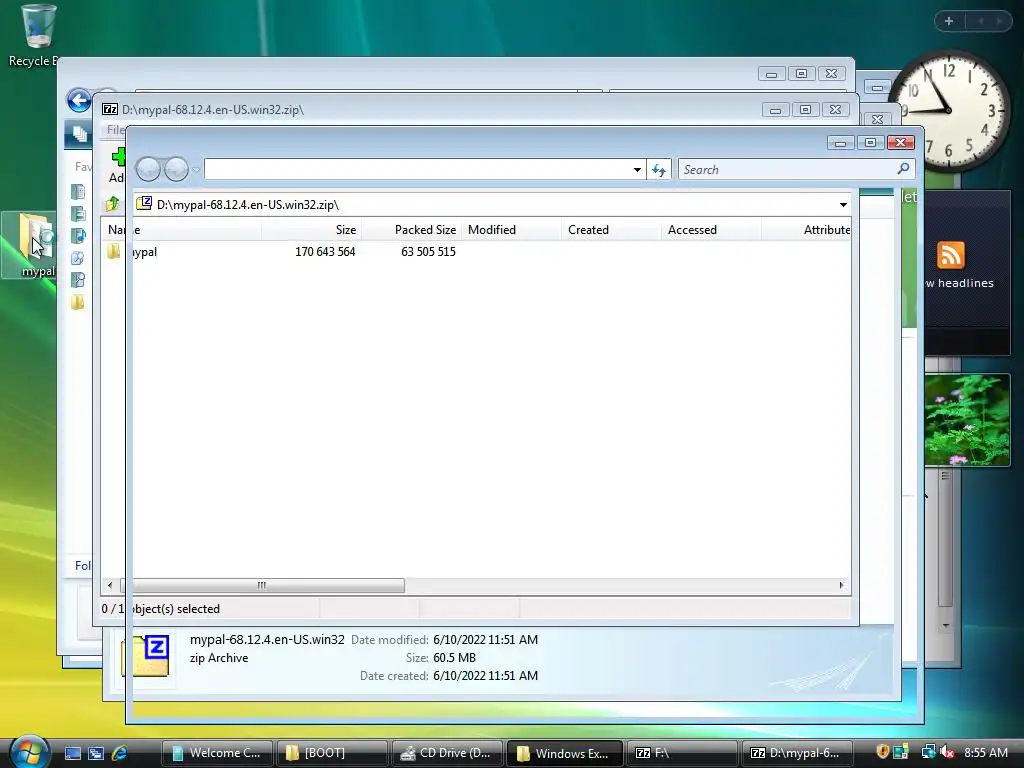Click the orange RSS feed icon
The height and width of the screenshot is (768, 1024).
(950, 255)
